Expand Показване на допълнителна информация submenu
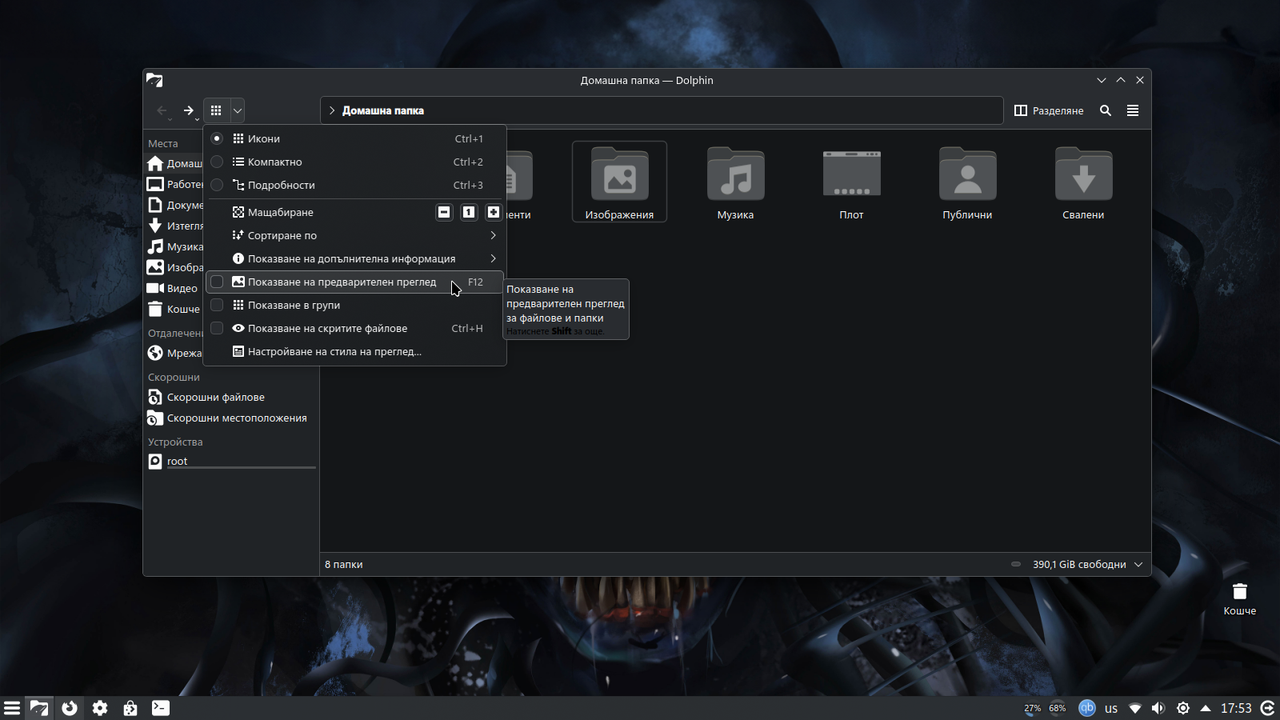 click(x=355, y=259)
